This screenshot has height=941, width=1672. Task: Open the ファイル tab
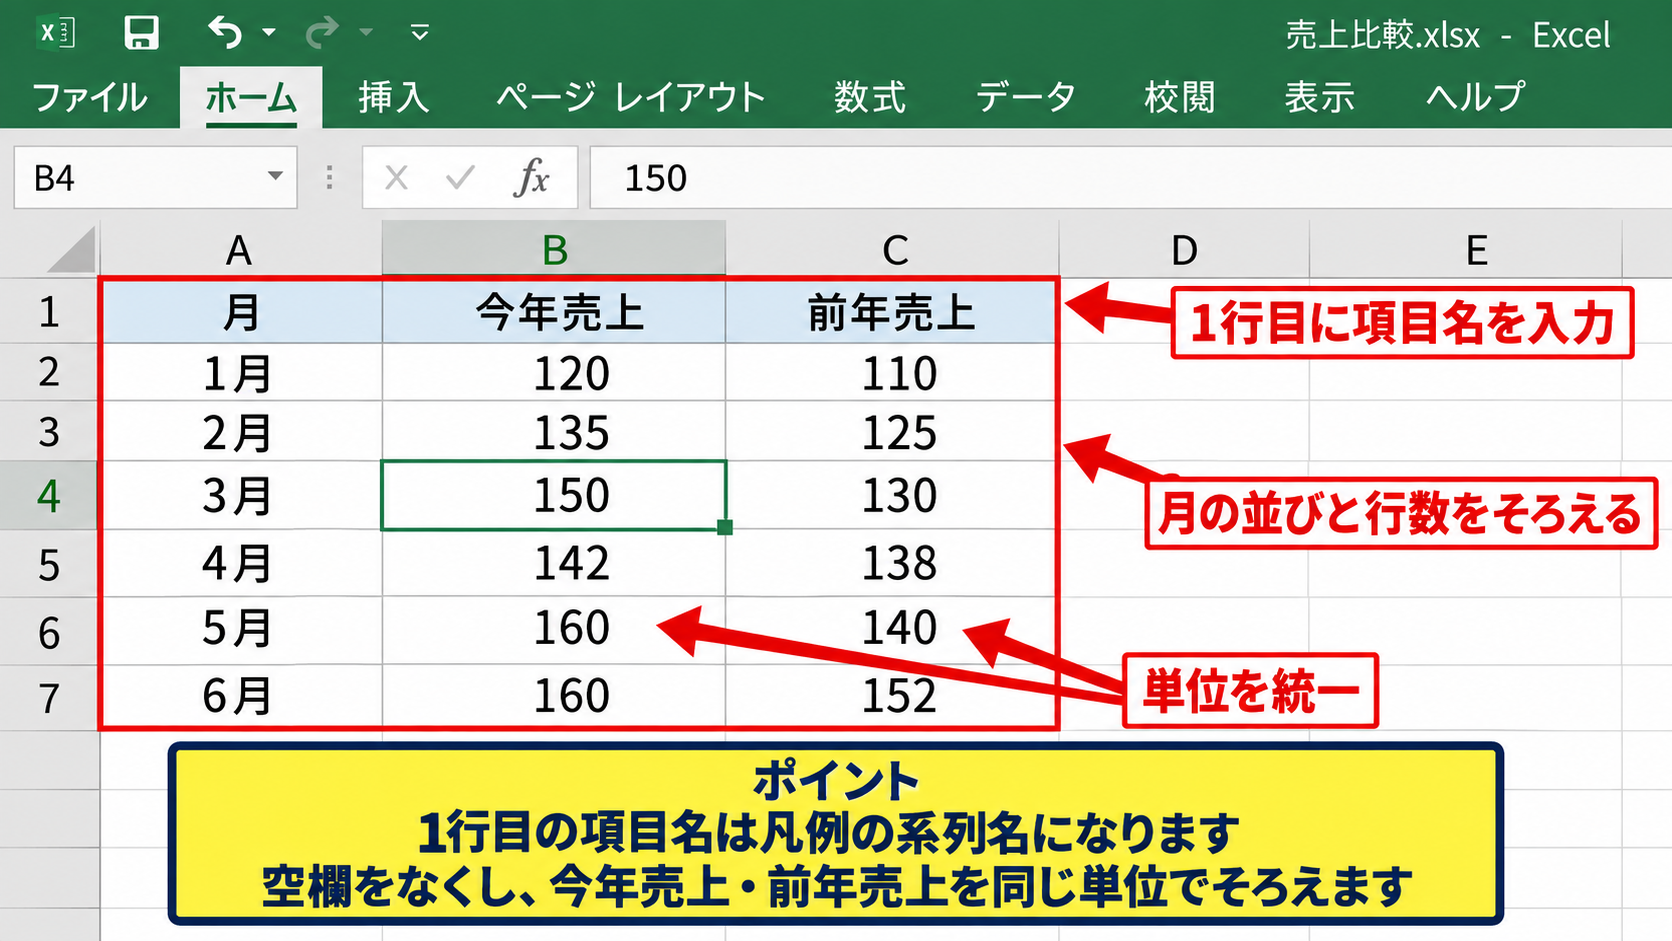pos(90,97)
